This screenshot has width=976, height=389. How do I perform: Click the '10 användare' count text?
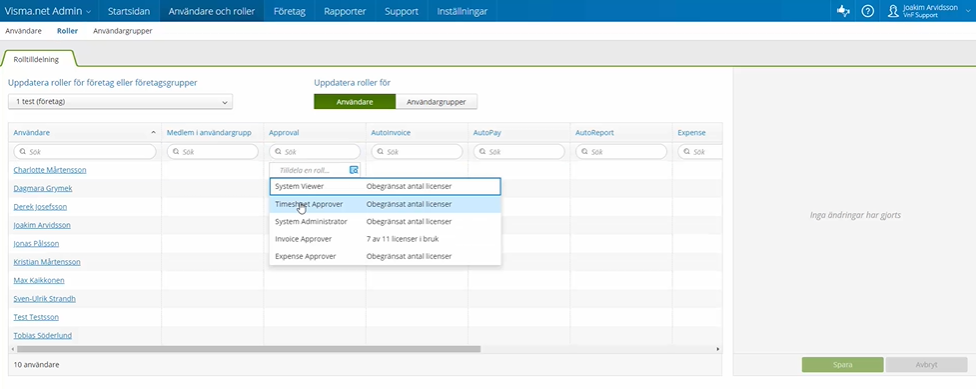[36, 365]
